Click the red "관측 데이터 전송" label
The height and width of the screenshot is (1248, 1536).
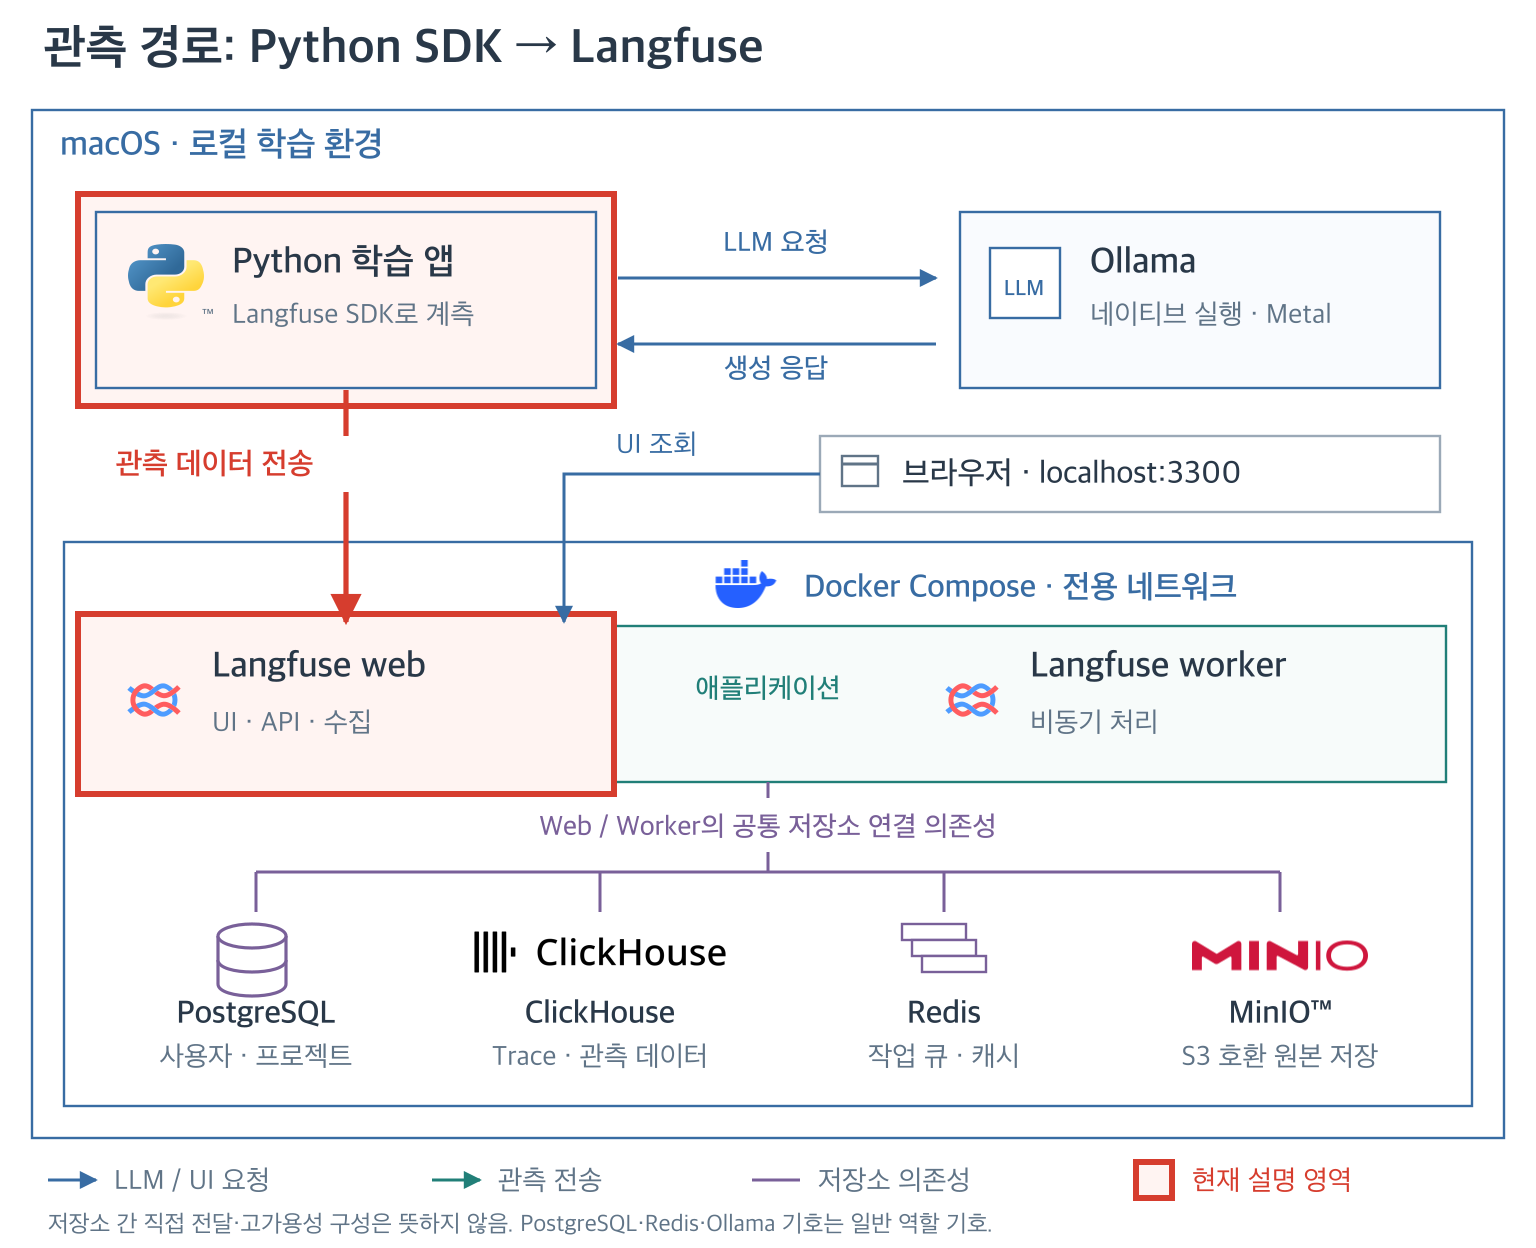pyautogui.click(x=214, y=462)
